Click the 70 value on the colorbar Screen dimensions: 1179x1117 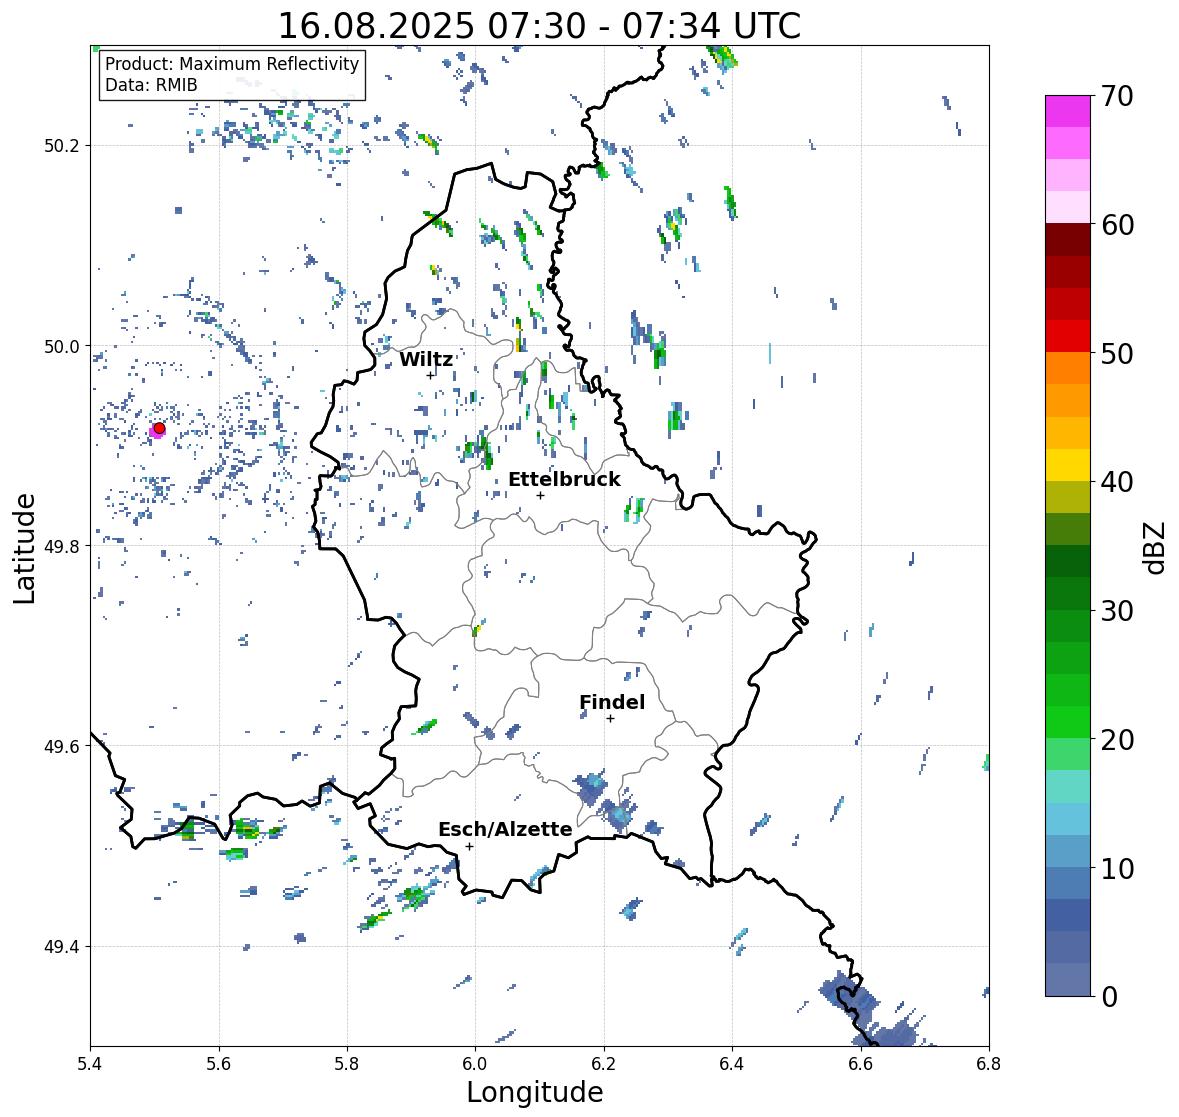[x=1117, y=96]
